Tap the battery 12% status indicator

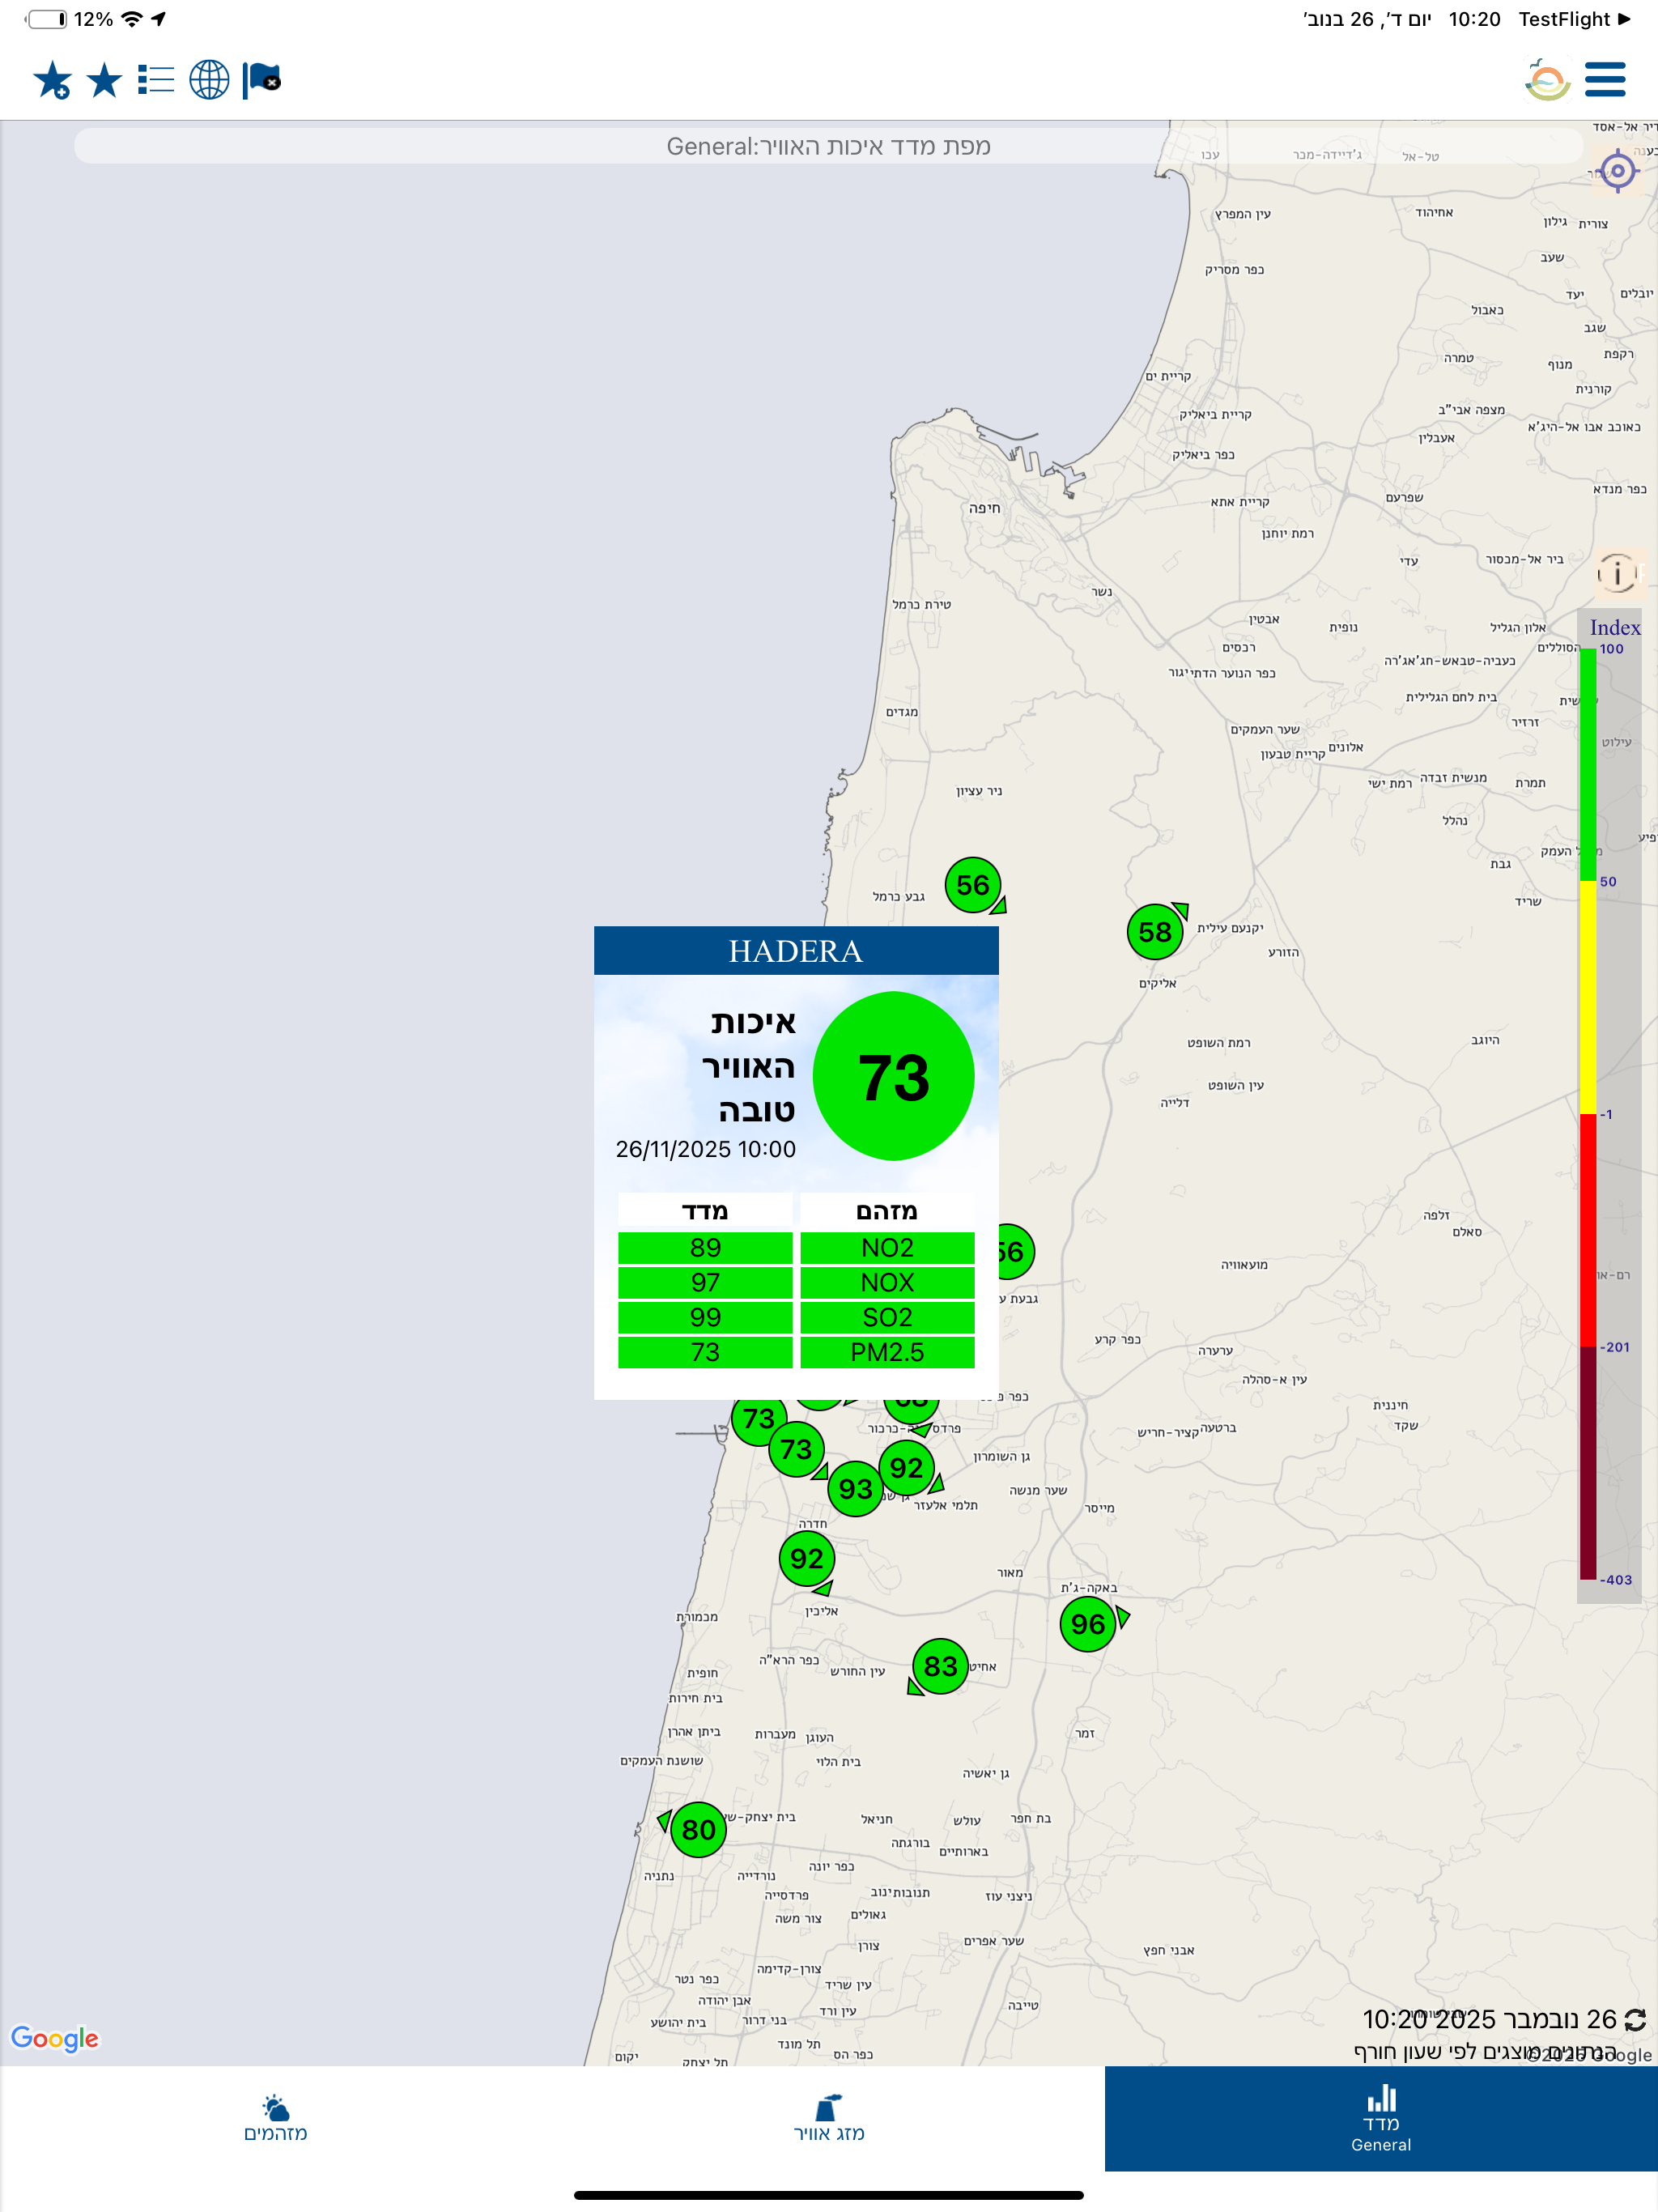pyautogui.click(x=69, y=19)
